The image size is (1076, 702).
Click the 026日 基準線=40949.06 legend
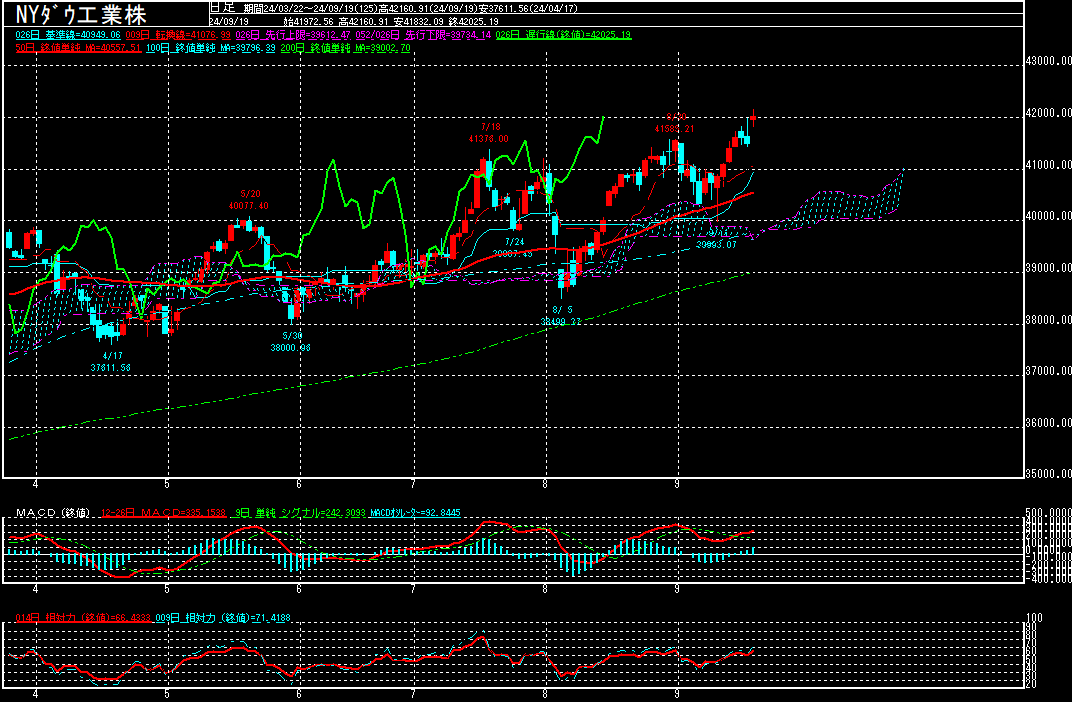point(68,35)
